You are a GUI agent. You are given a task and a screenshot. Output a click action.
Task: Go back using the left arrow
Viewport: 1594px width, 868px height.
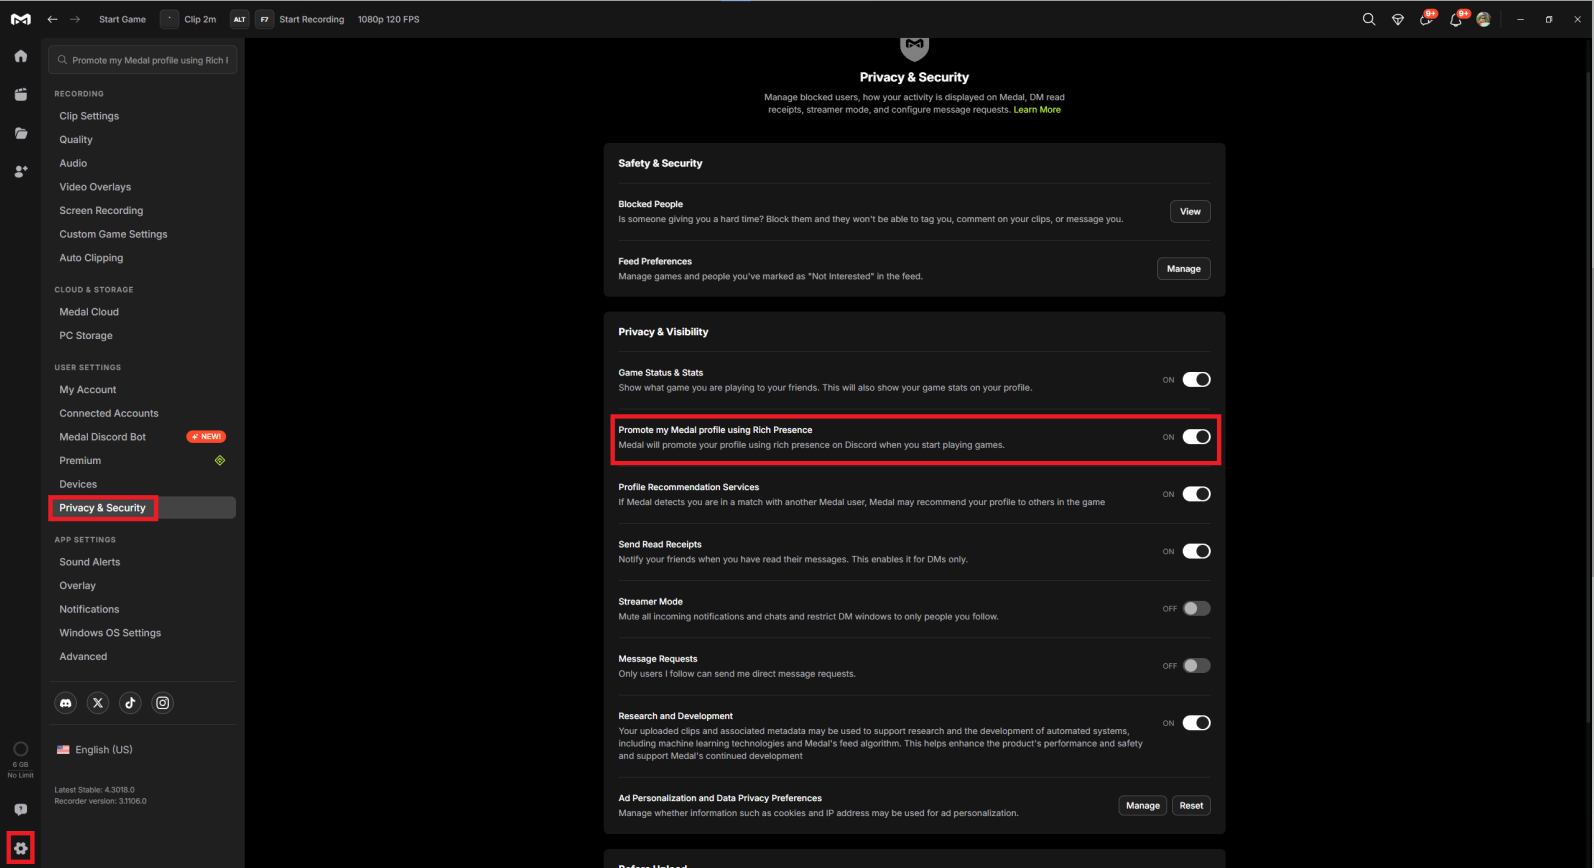coord(52,19)
